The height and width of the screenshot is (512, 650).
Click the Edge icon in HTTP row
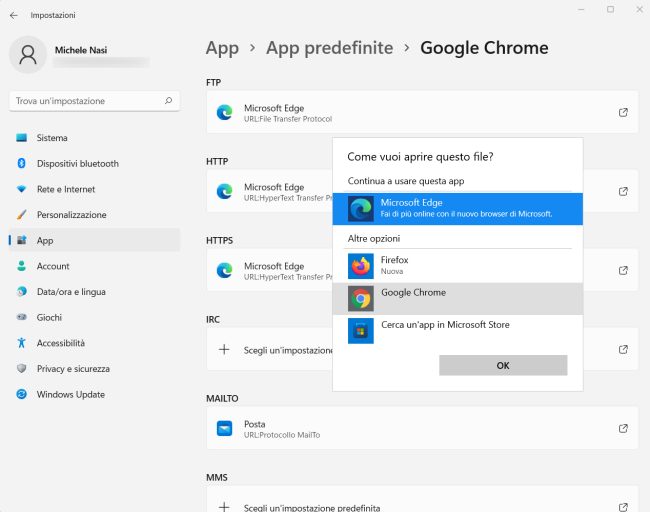[x=225, y=191]
